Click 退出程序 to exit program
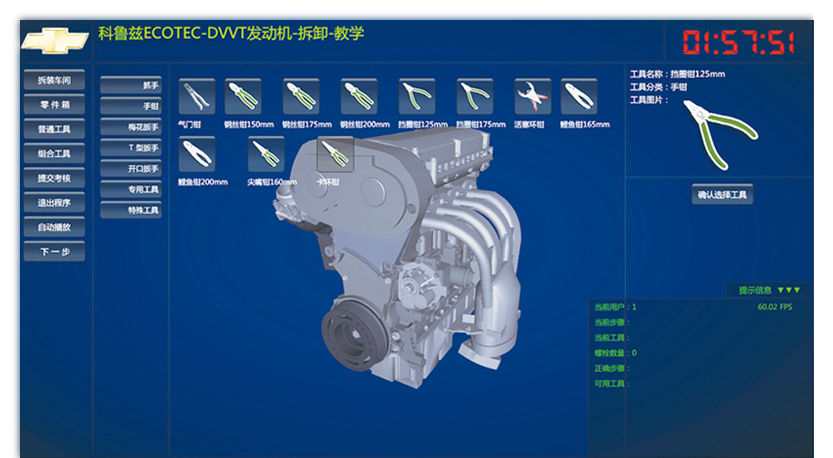The image size is (833, 458). (54, 202)
